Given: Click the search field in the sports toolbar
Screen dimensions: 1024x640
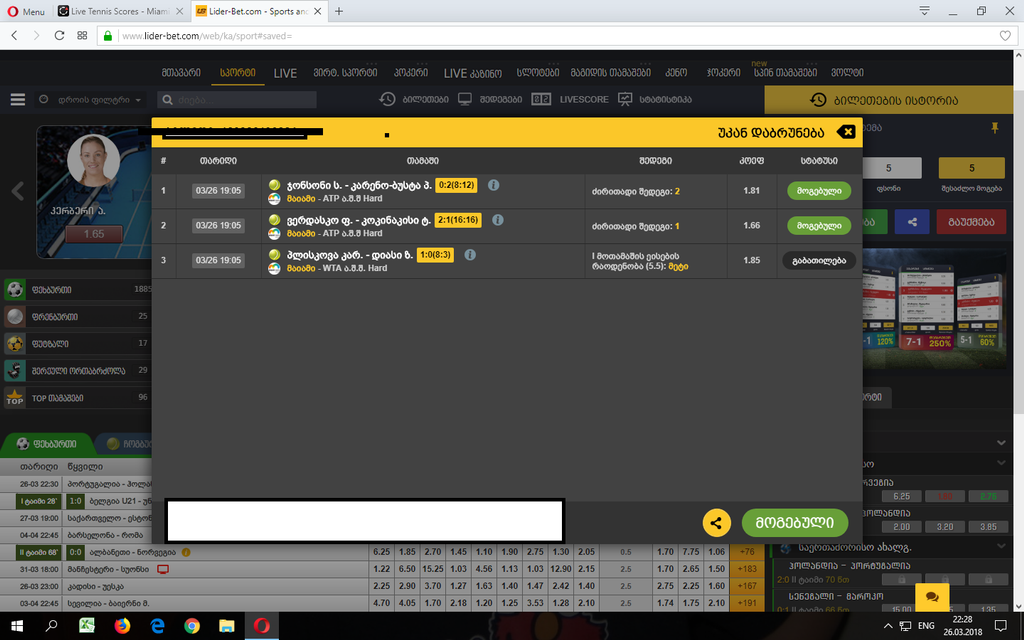Looking at the screenshot, I should pyautogui.click(x=237, y=100).
